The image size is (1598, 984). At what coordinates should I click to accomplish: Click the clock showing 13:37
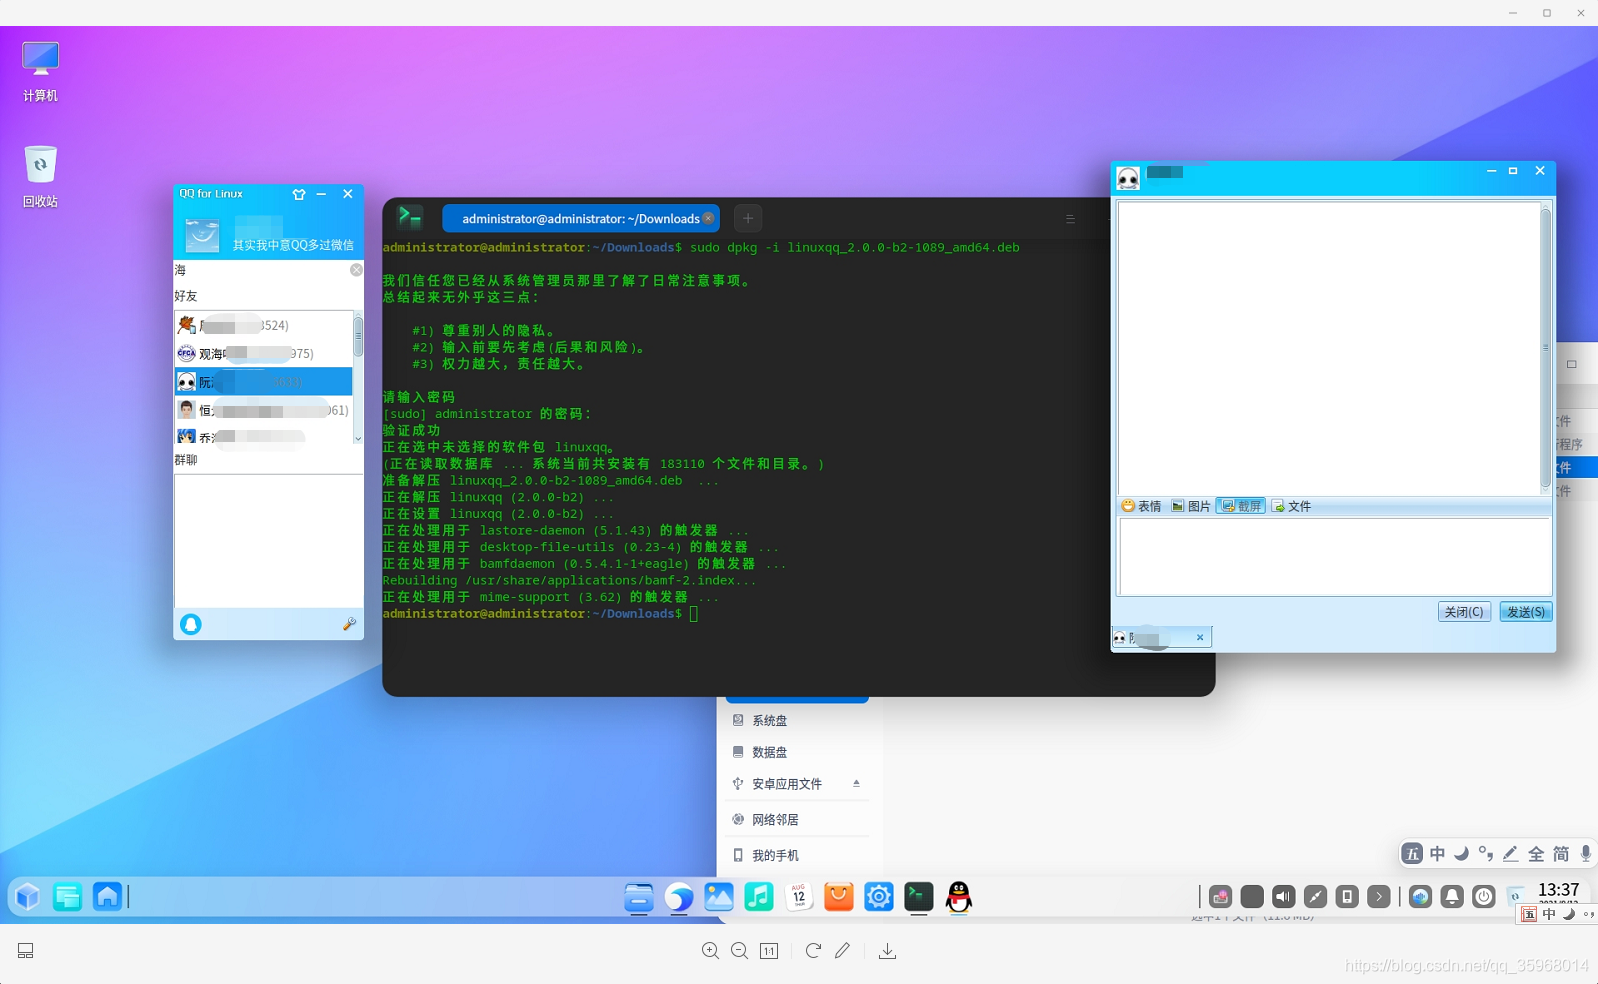(1558, 892)
